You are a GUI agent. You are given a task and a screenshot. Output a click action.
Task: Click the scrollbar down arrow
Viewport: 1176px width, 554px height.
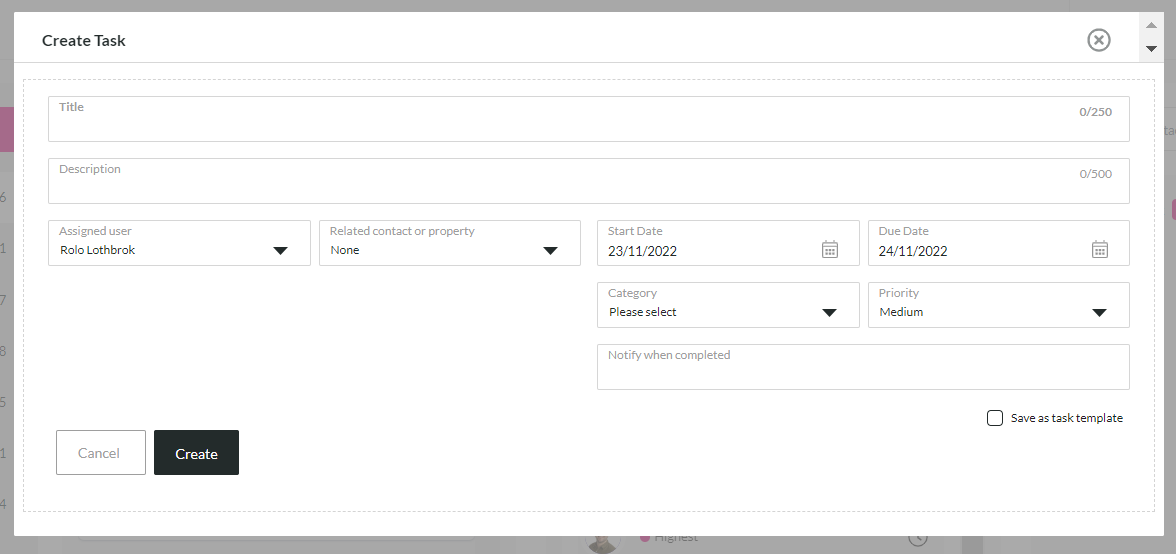click(1150, 49)
